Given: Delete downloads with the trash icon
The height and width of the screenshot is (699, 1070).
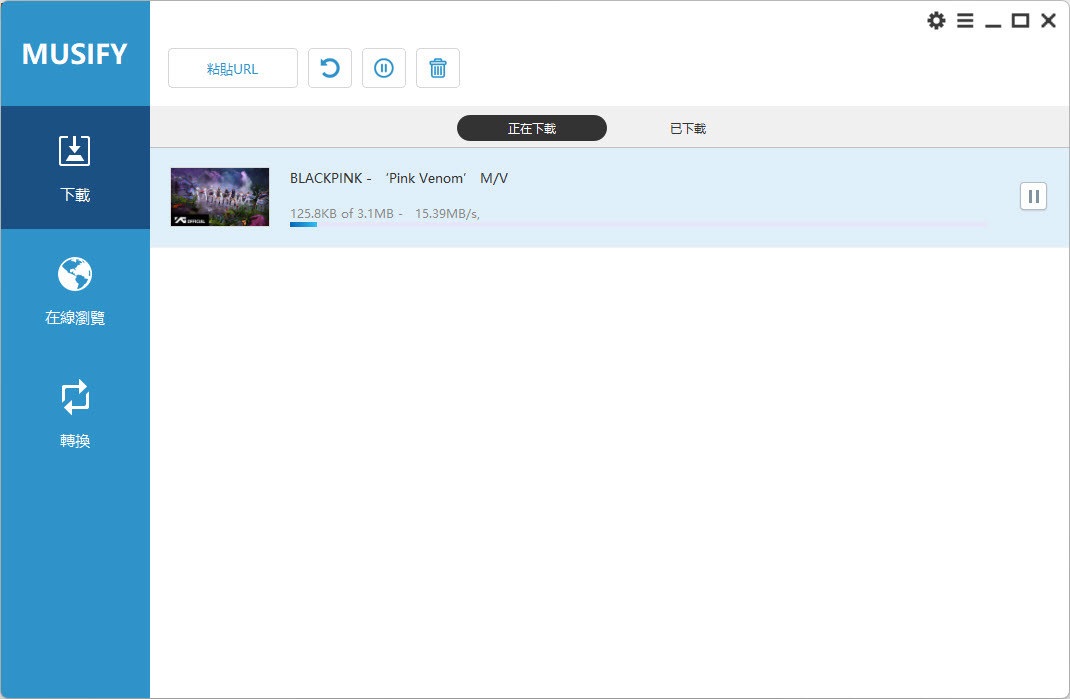Looking at the screenshot, I should [438, 68].
